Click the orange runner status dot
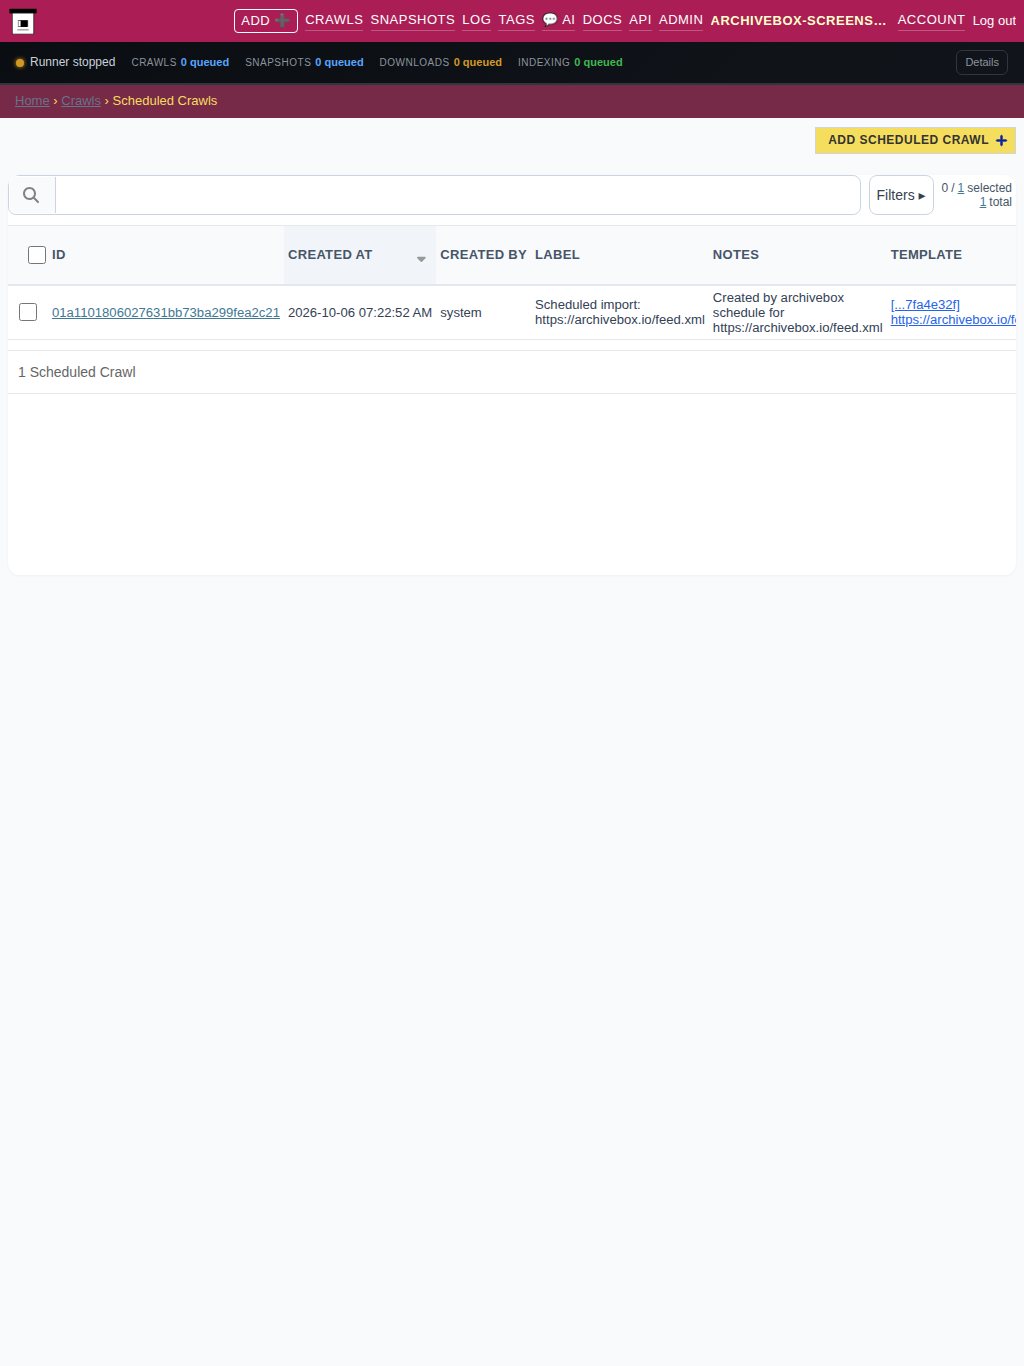 (19, 62)
